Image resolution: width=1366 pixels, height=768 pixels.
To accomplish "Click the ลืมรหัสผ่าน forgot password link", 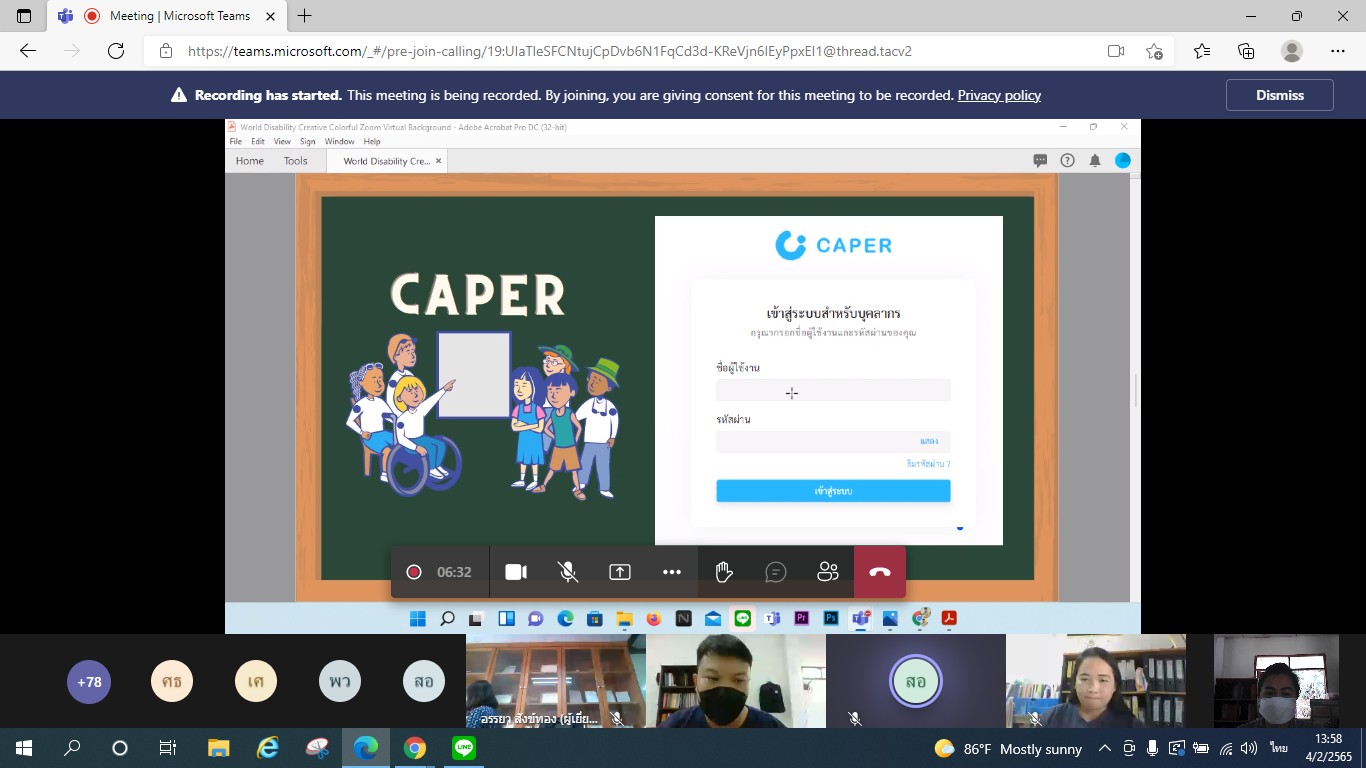I will pos(928,464).
